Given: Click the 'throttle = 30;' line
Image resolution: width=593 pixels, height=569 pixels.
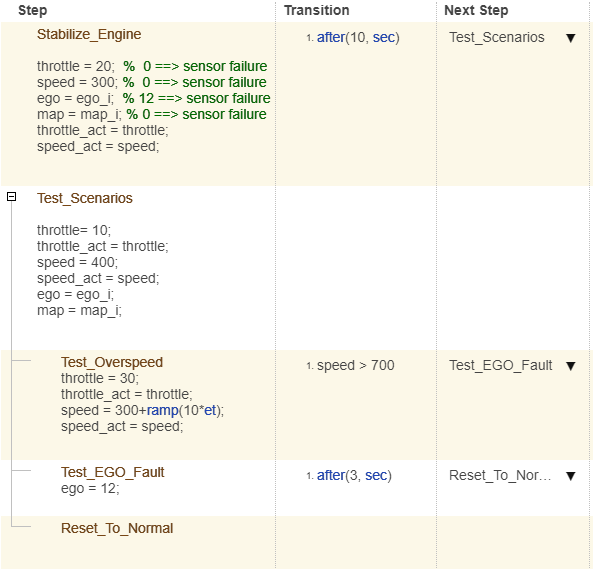Looking at the screenshot, I should click(100, 378).
